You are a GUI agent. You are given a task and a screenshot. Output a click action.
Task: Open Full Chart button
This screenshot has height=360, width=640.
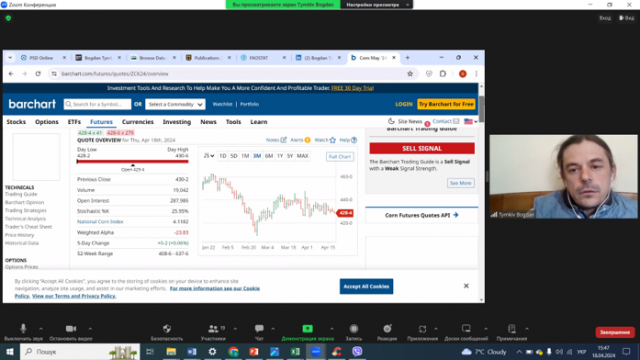(340, 157)
